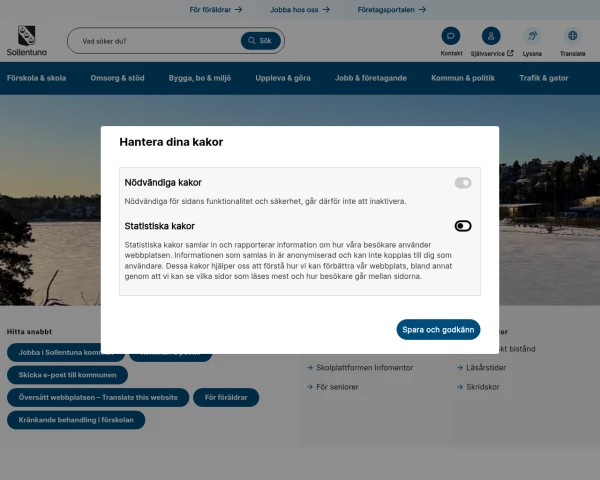Follow the För föräldrar top link
This screenshot has height=480, width=600.
pyautogui.click(x=216, y=10)
